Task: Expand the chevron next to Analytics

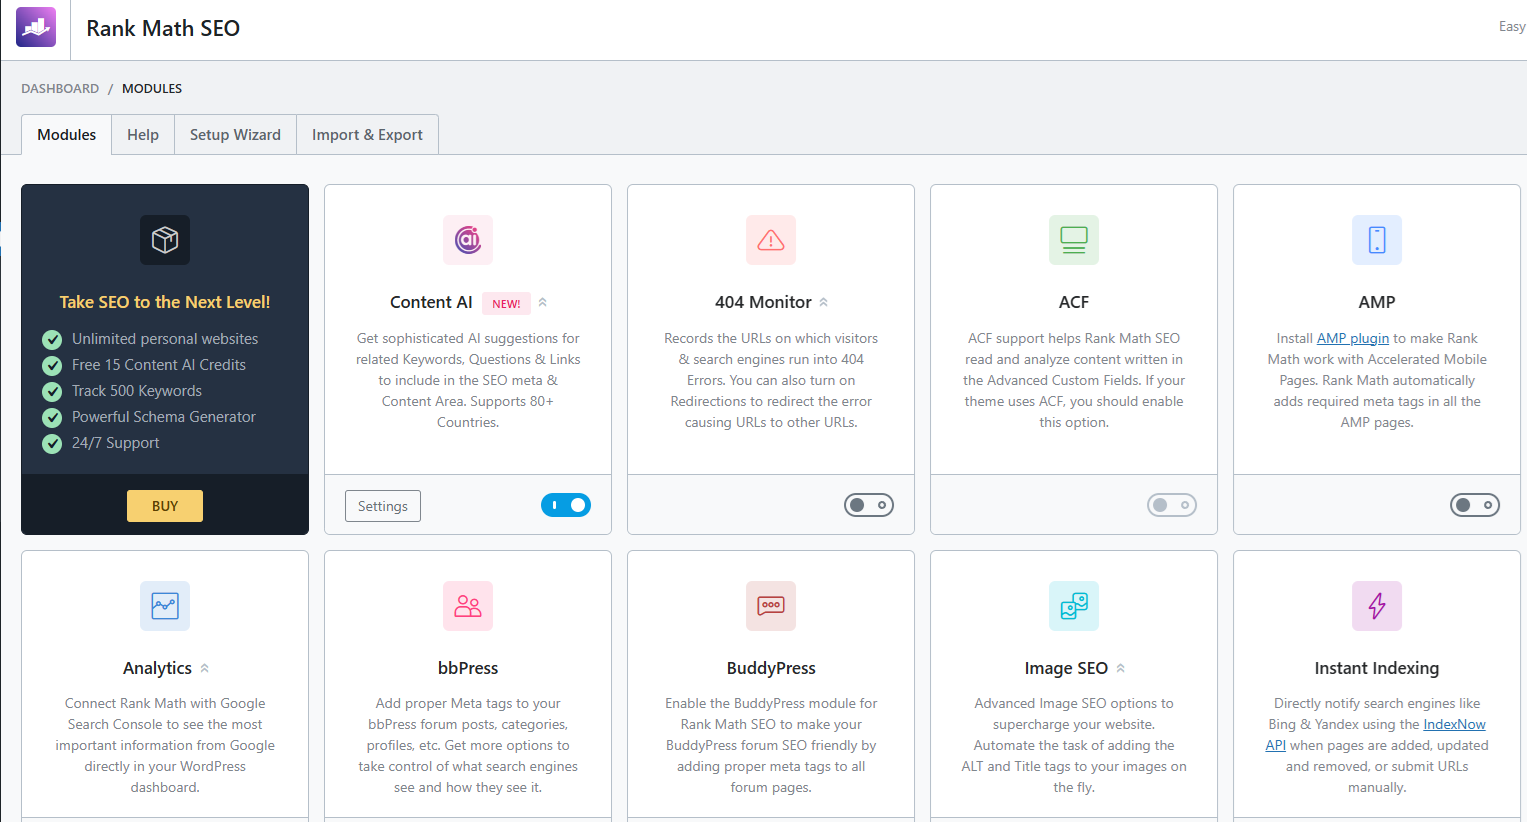Action: click(204, 668)
